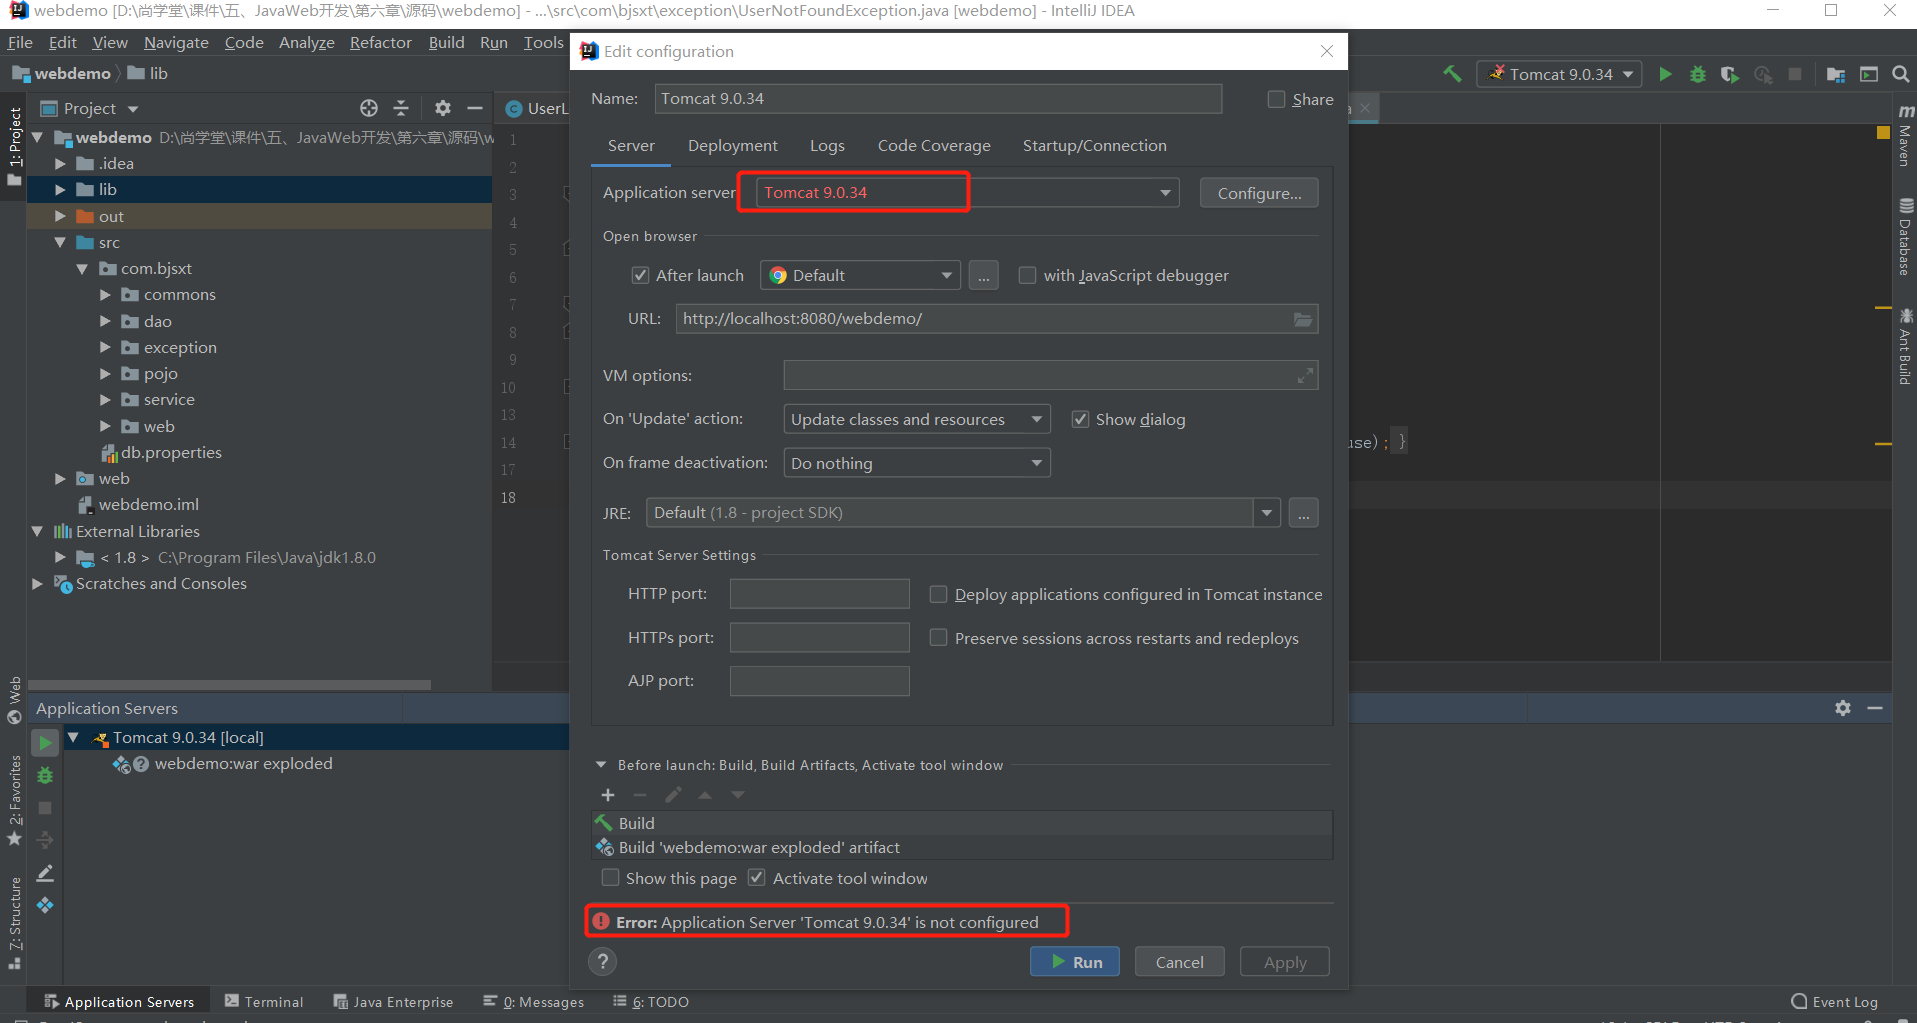Toggle Show dialog checkbox

click(1080, 420)
